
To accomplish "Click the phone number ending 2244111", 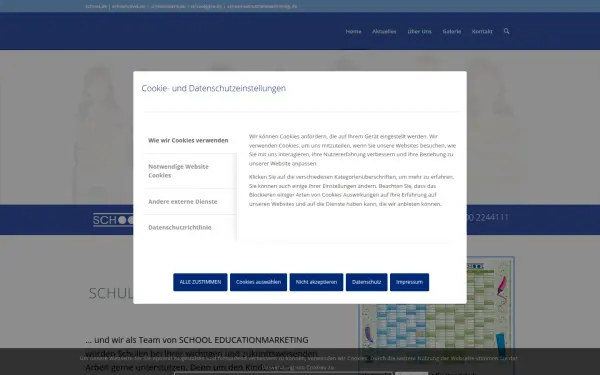I will [x=488, y=217].
